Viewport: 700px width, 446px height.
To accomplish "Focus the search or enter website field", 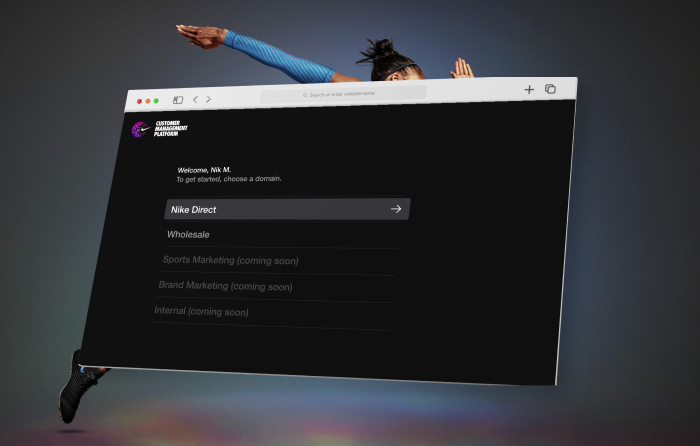I will pos(345,94).
